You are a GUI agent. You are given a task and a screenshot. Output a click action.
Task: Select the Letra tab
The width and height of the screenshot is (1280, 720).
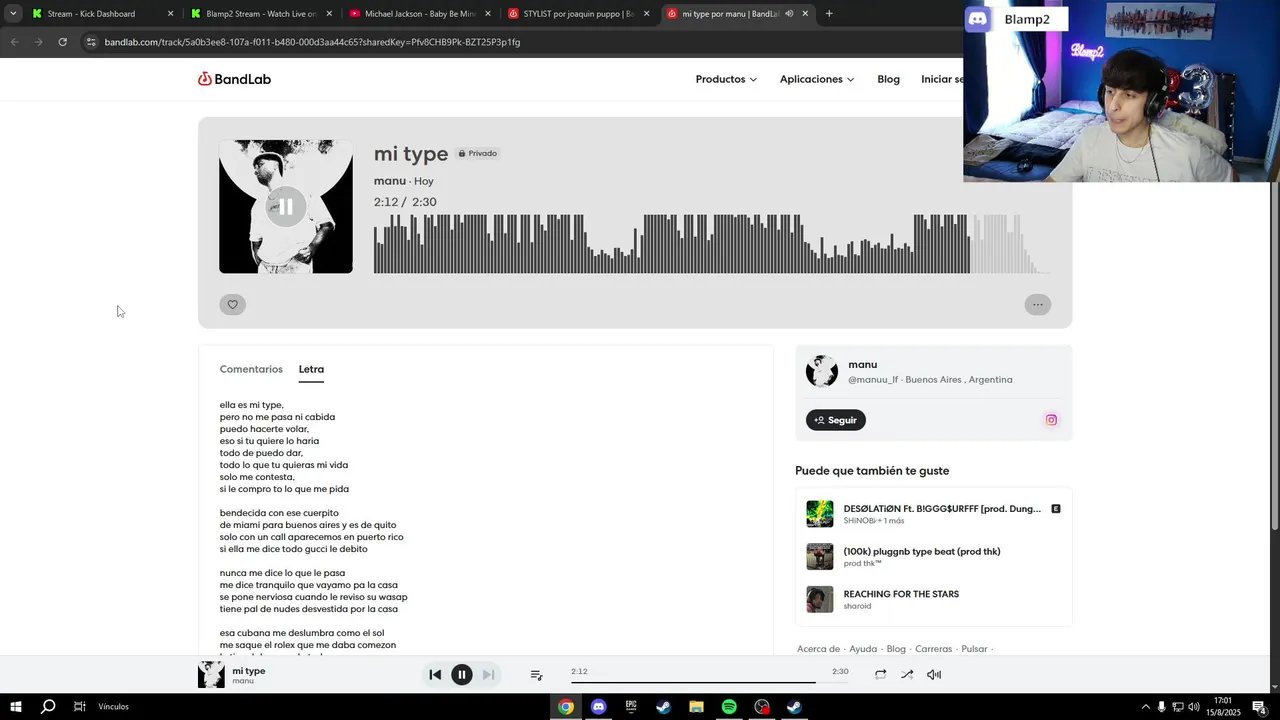click(x=311, y=369)
